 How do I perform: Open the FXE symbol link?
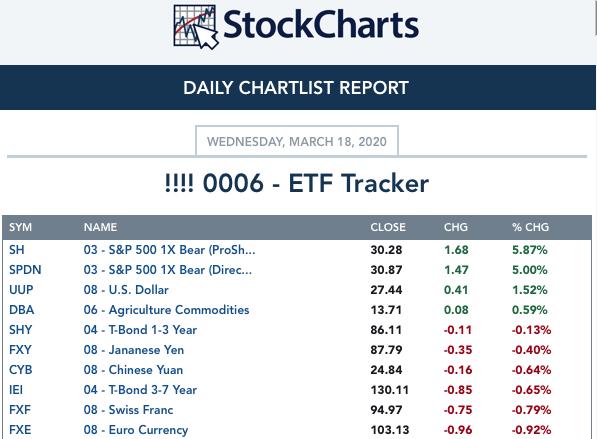tap(20, 430)
